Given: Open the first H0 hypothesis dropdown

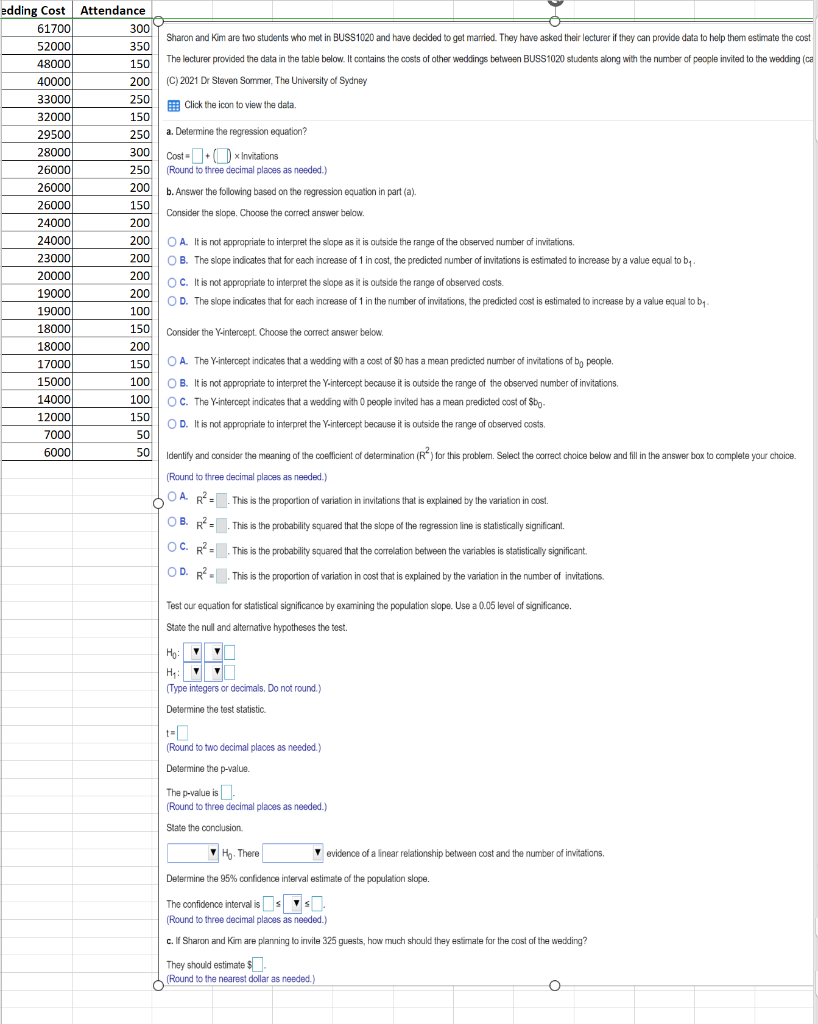Looking at the screenshot, I should point(192,652).
